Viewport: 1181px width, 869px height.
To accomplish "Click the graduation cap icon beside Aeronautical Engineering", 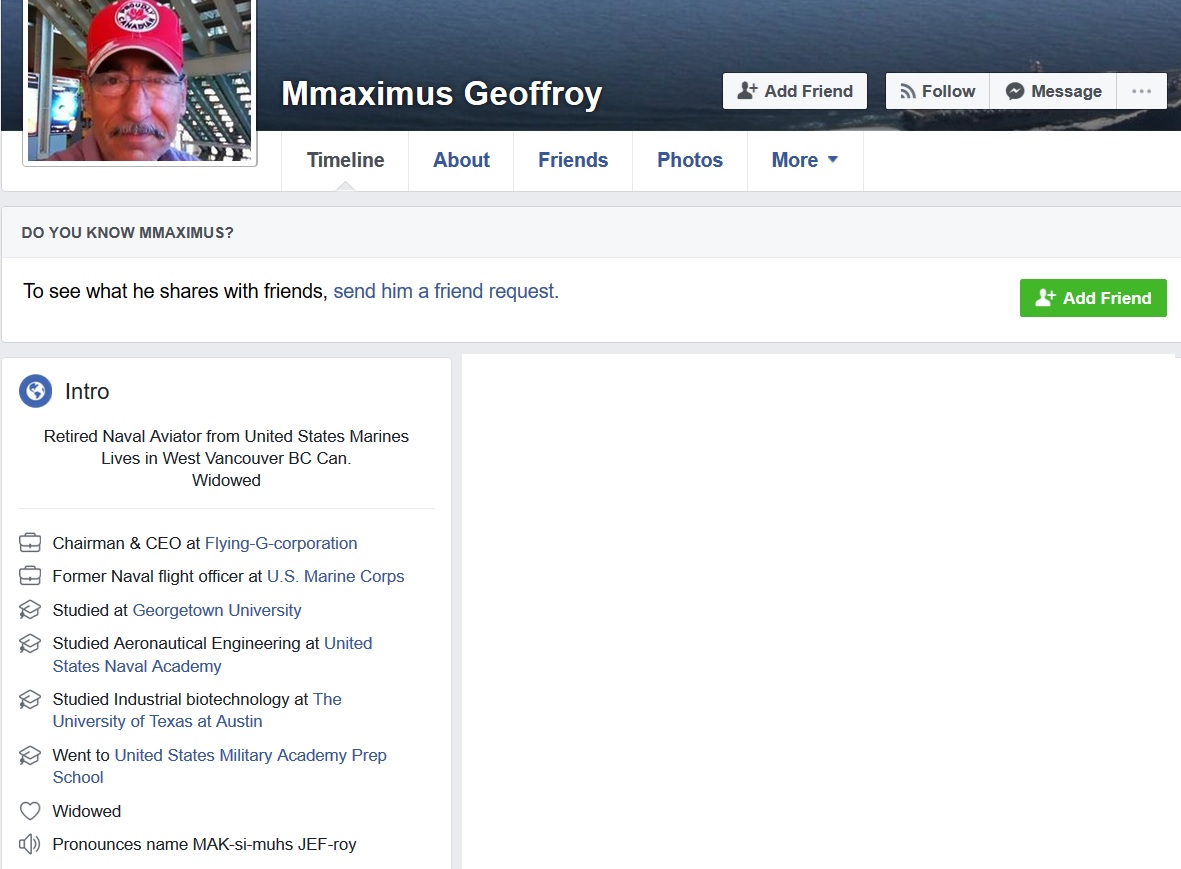I will 30,644.
